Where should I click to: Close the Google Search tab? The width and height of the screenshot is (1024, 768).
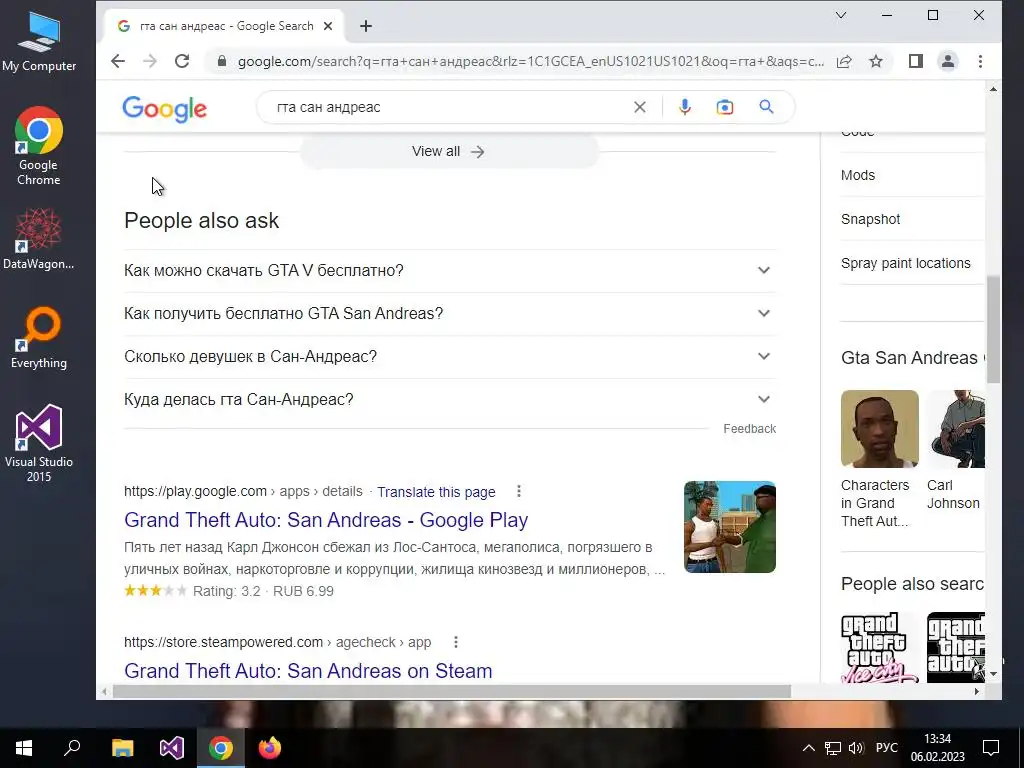tap(328, 26)
